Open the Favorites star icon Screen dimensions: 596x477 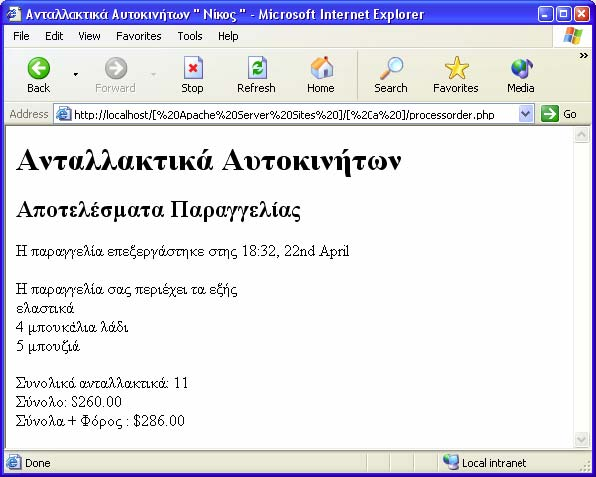[x=456, y=68]
